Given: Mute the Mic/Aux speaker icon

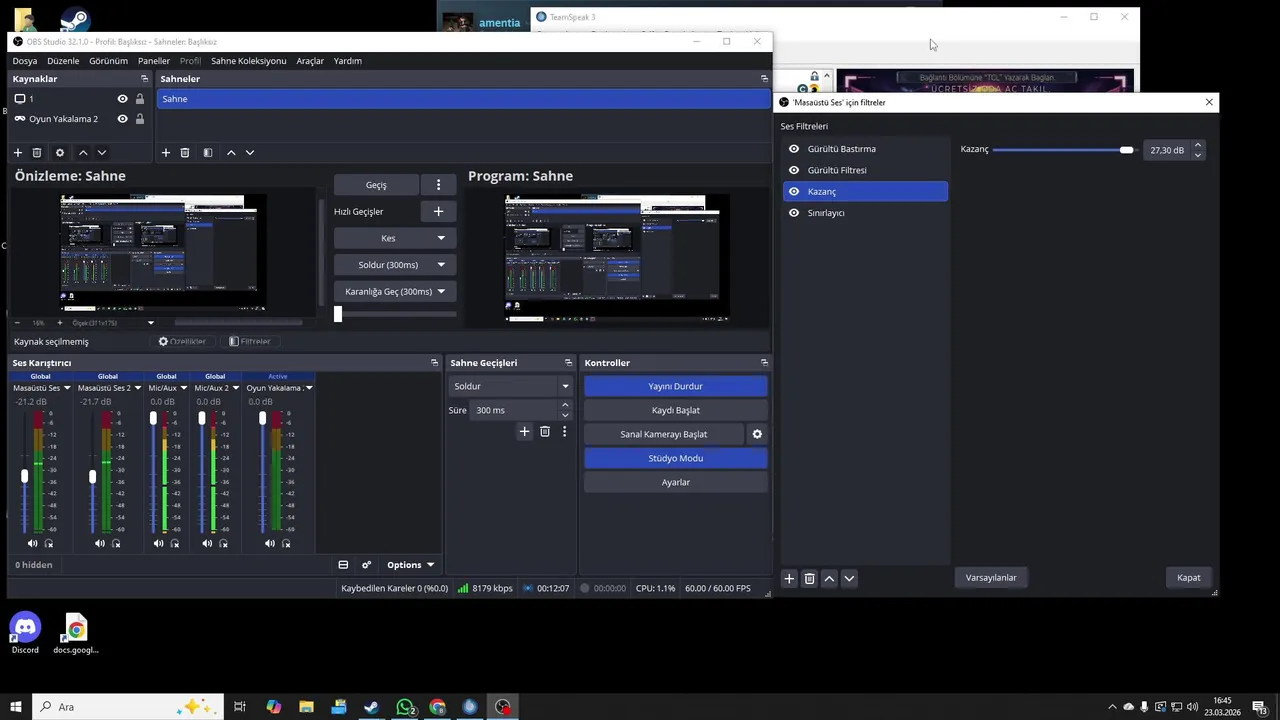Looking at the screenshot, I should tap(158, 543).
